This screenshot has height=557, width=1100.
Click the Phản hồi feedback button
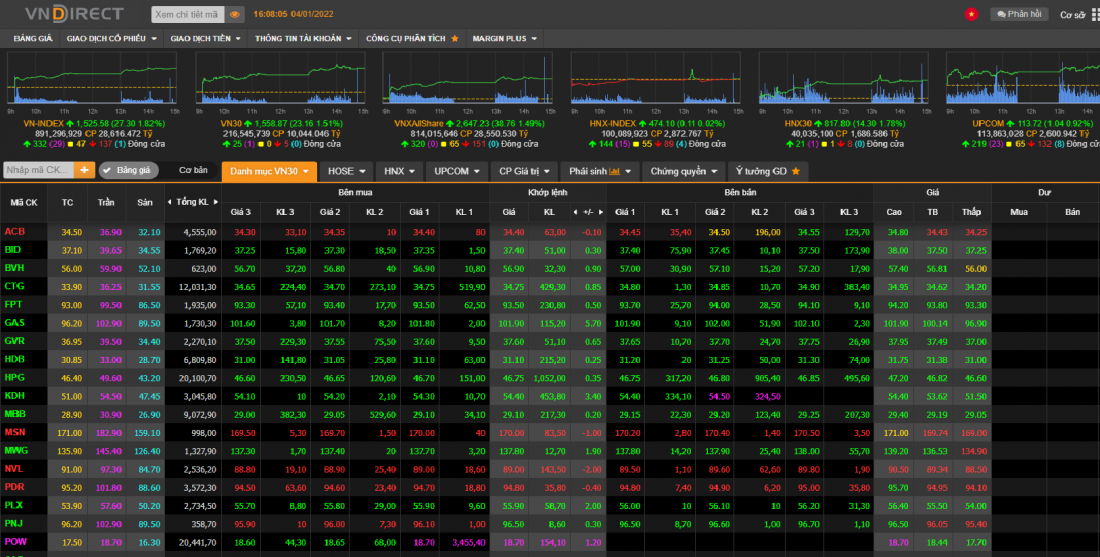[1019, 14]
